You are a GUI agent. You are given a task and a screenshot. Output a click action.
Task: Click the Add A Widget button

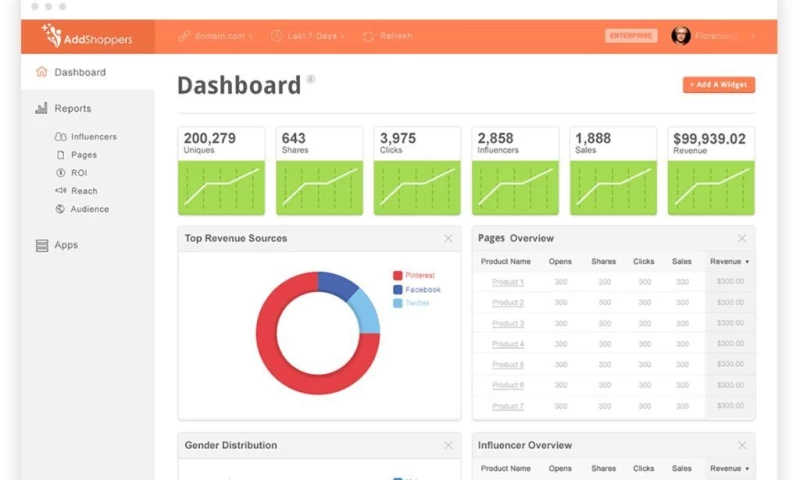pos(718,85)
